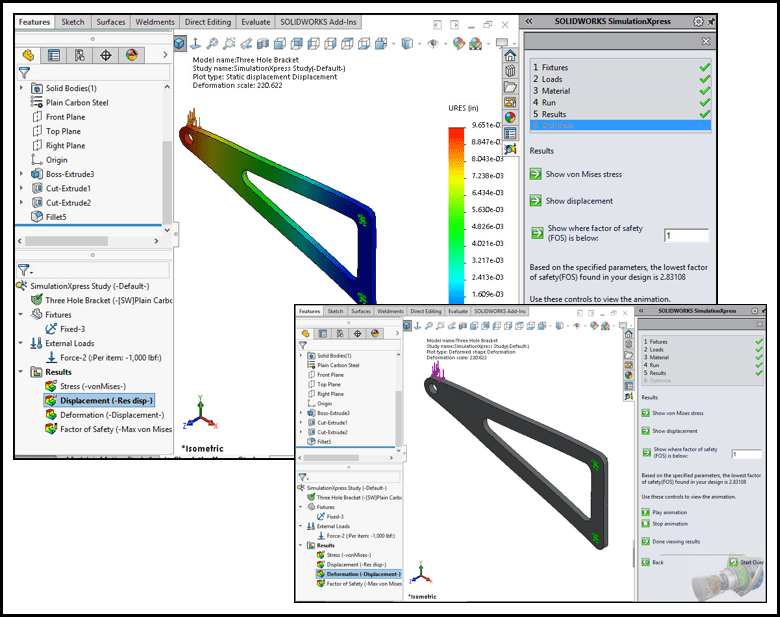The image size is (780, 617).
Task: Open ConfigurationManager tab in upper window
Action: click(80, 55)
